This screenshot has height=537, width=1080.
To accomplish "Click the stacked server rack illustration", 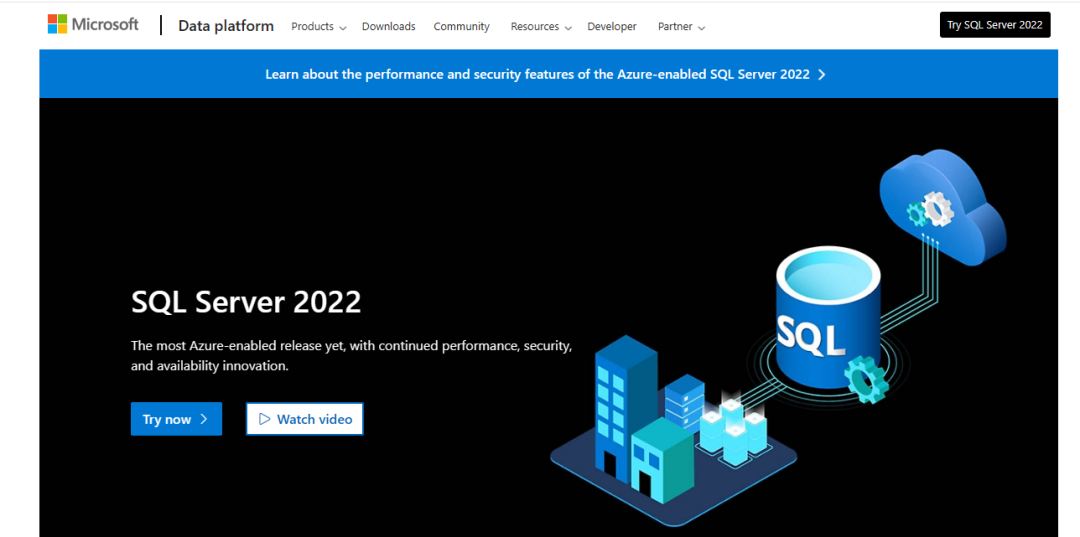I will tap(685, 400).
